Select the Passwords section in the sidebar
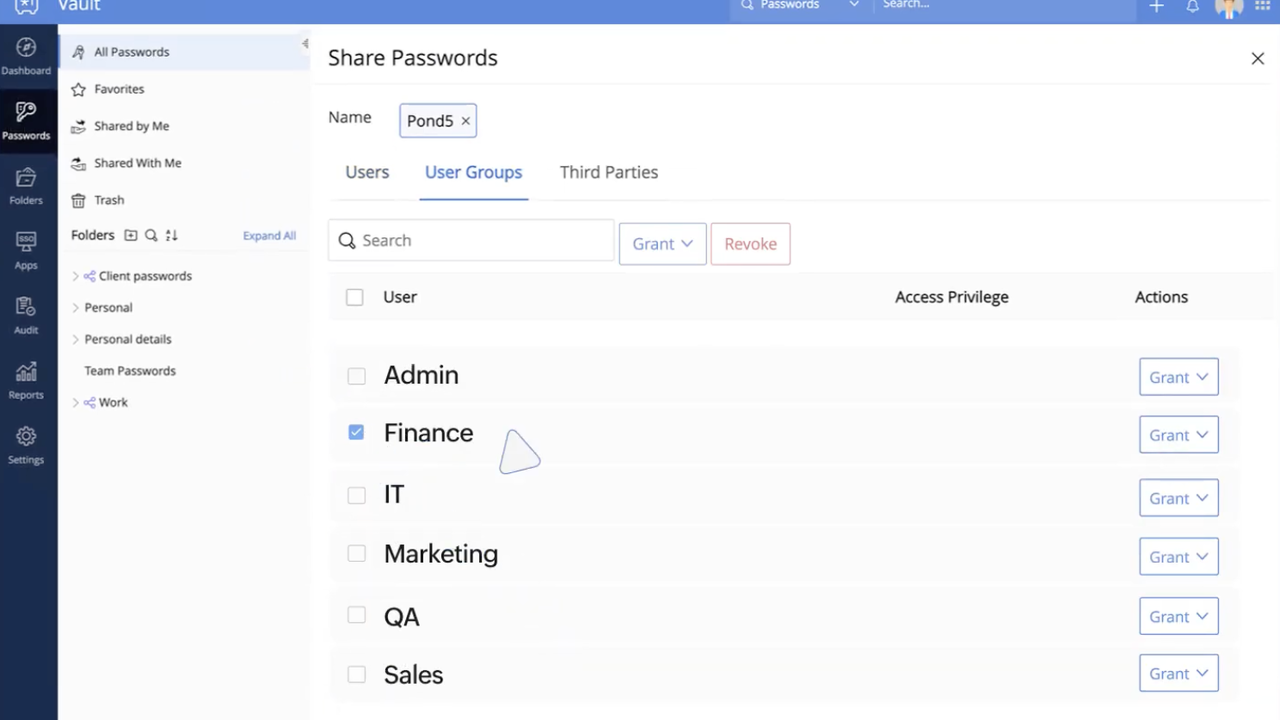This screenshot has height=720, width=1280. 25,120
